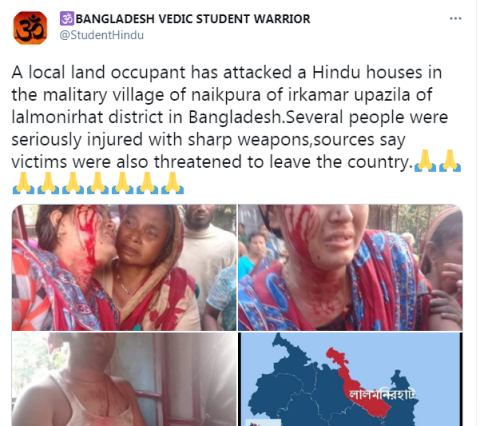
Task: Click the @StudentHindu handle
Action: (102, 35)
